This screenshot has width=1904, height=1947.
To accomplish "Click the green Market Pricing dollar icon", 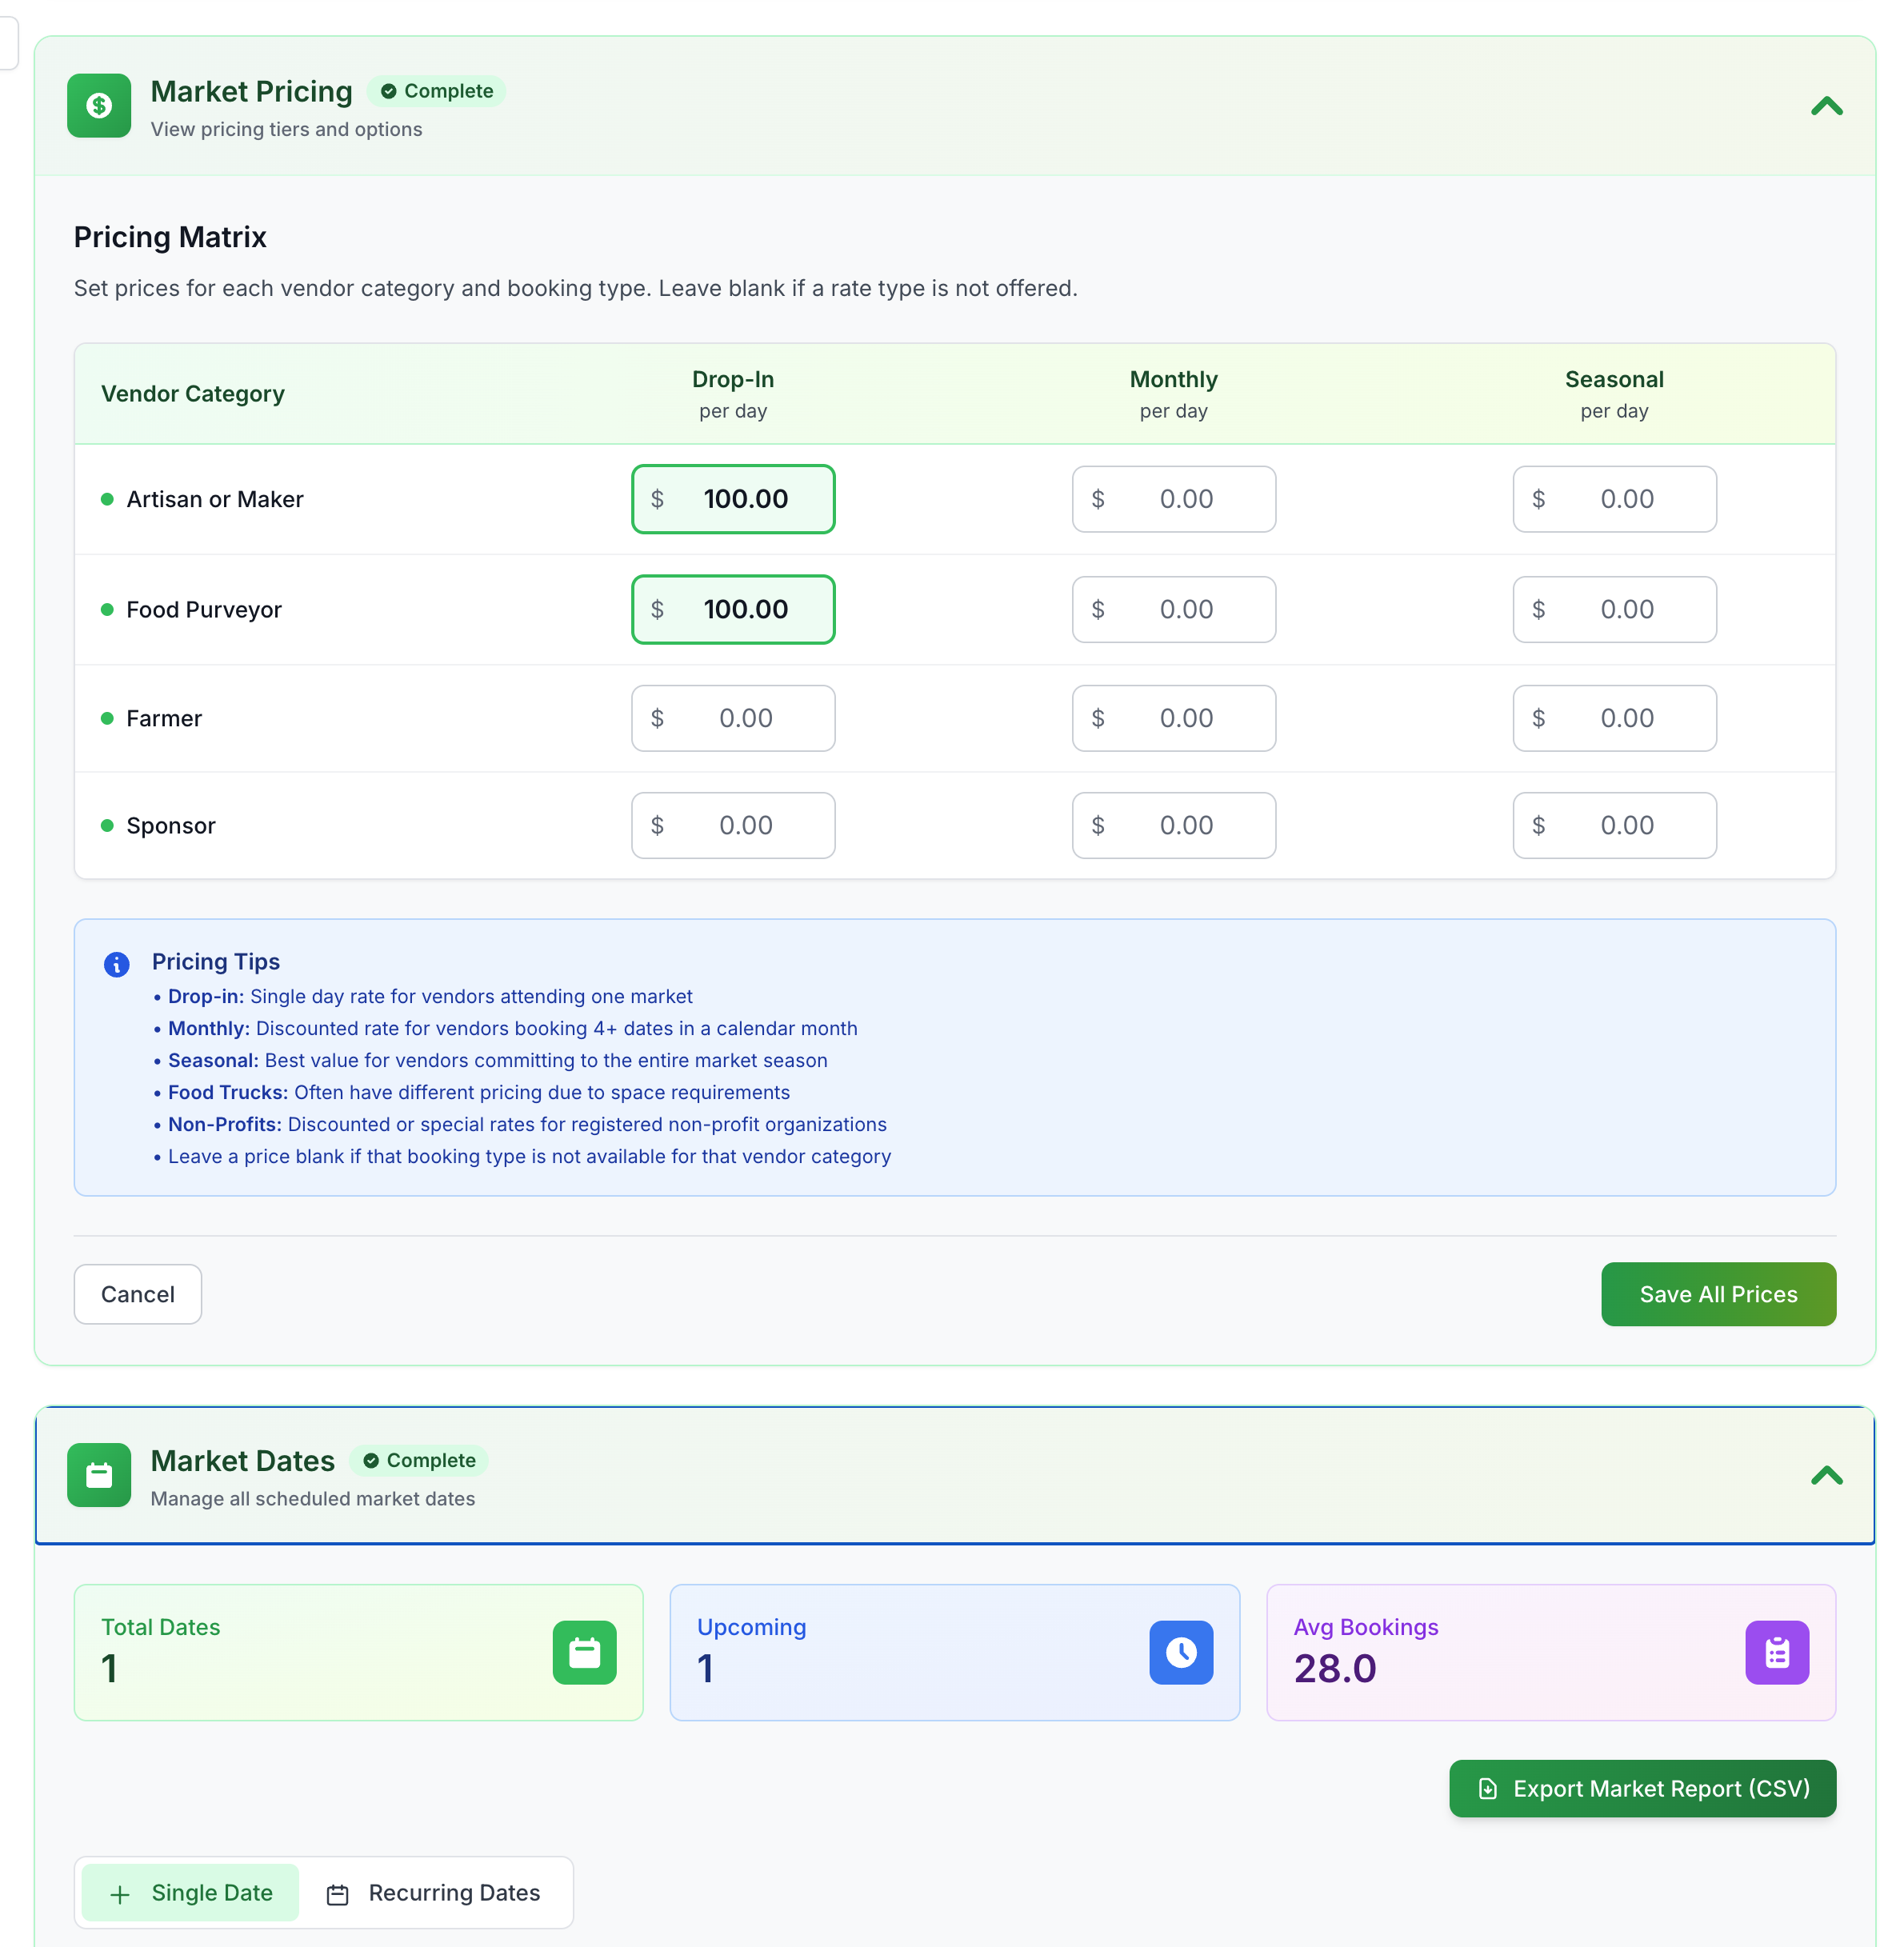I will pyautogui.click(x=99, y=105).
